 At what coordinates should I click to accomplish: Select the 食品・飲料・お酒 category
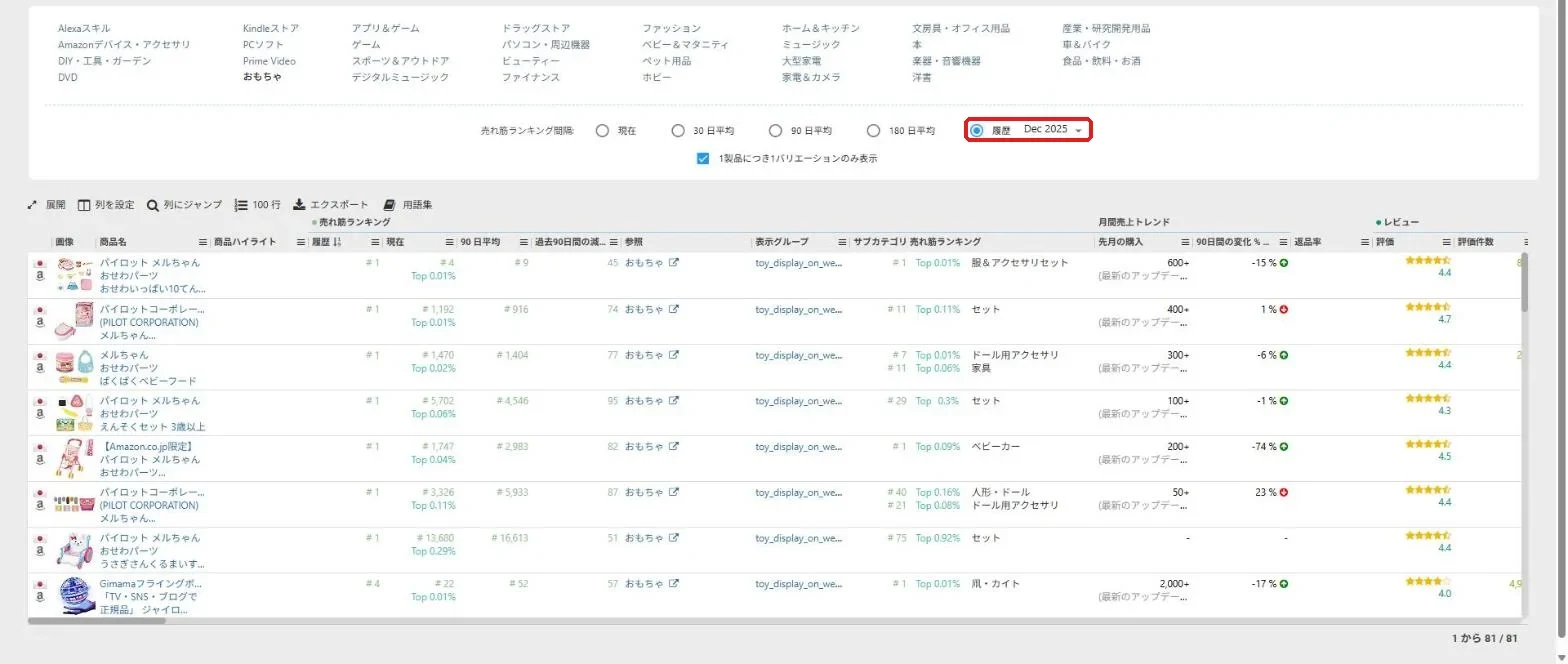(x=1101, y=61)
